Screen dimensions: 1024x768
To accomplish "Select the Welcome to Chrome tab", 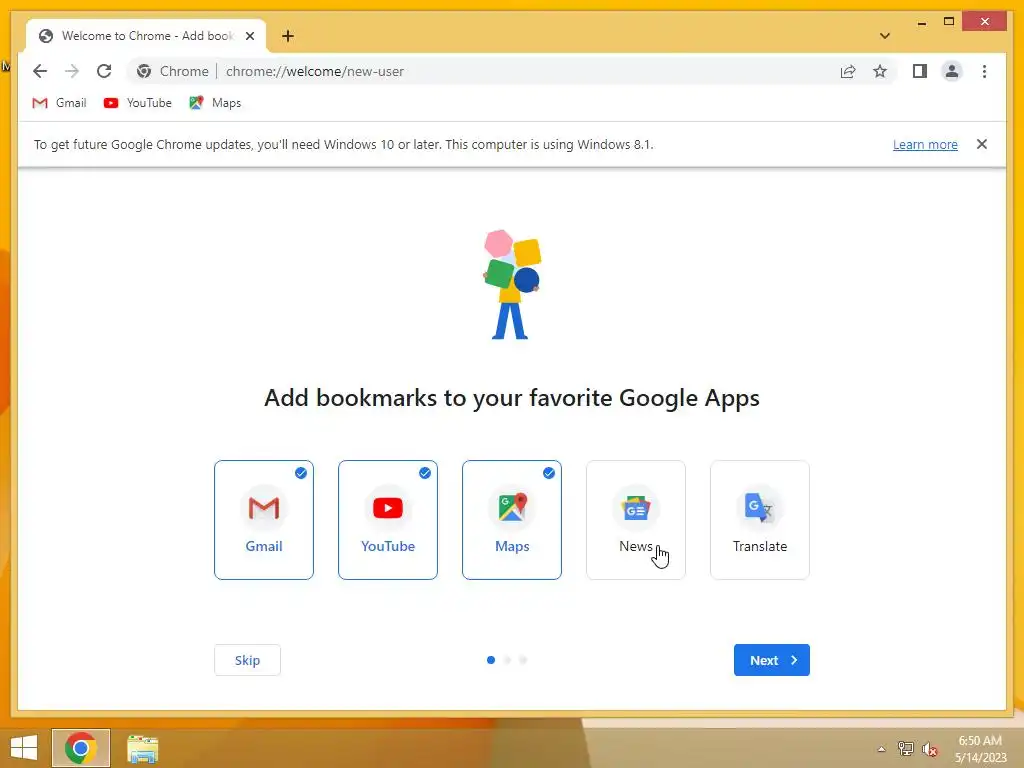I will (x=146, y=36).
